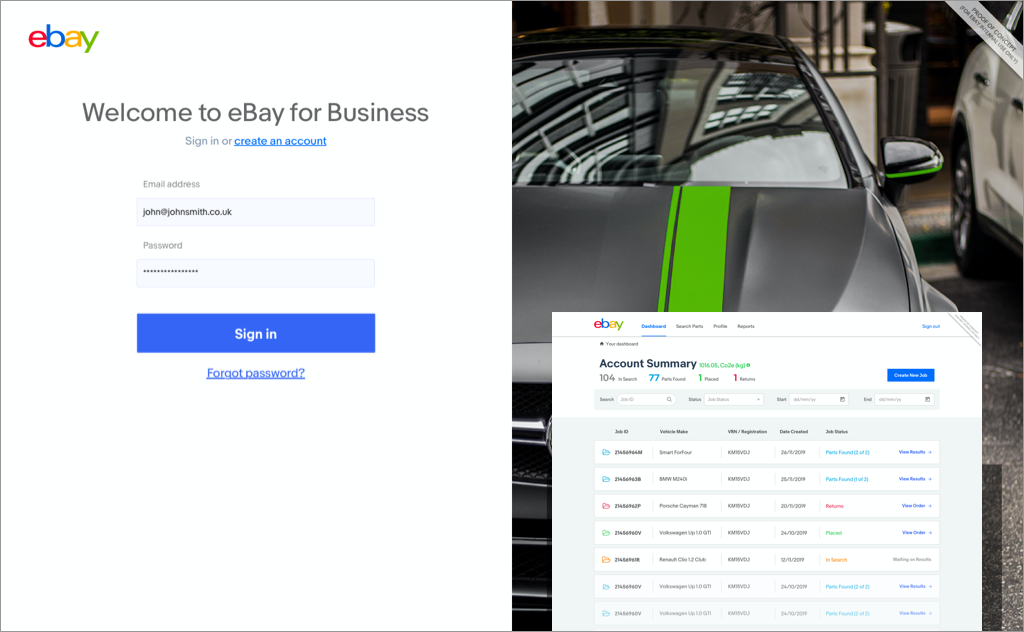Focus the Email address input field
Screen dimensions: 1024x632
click(256, 212)
